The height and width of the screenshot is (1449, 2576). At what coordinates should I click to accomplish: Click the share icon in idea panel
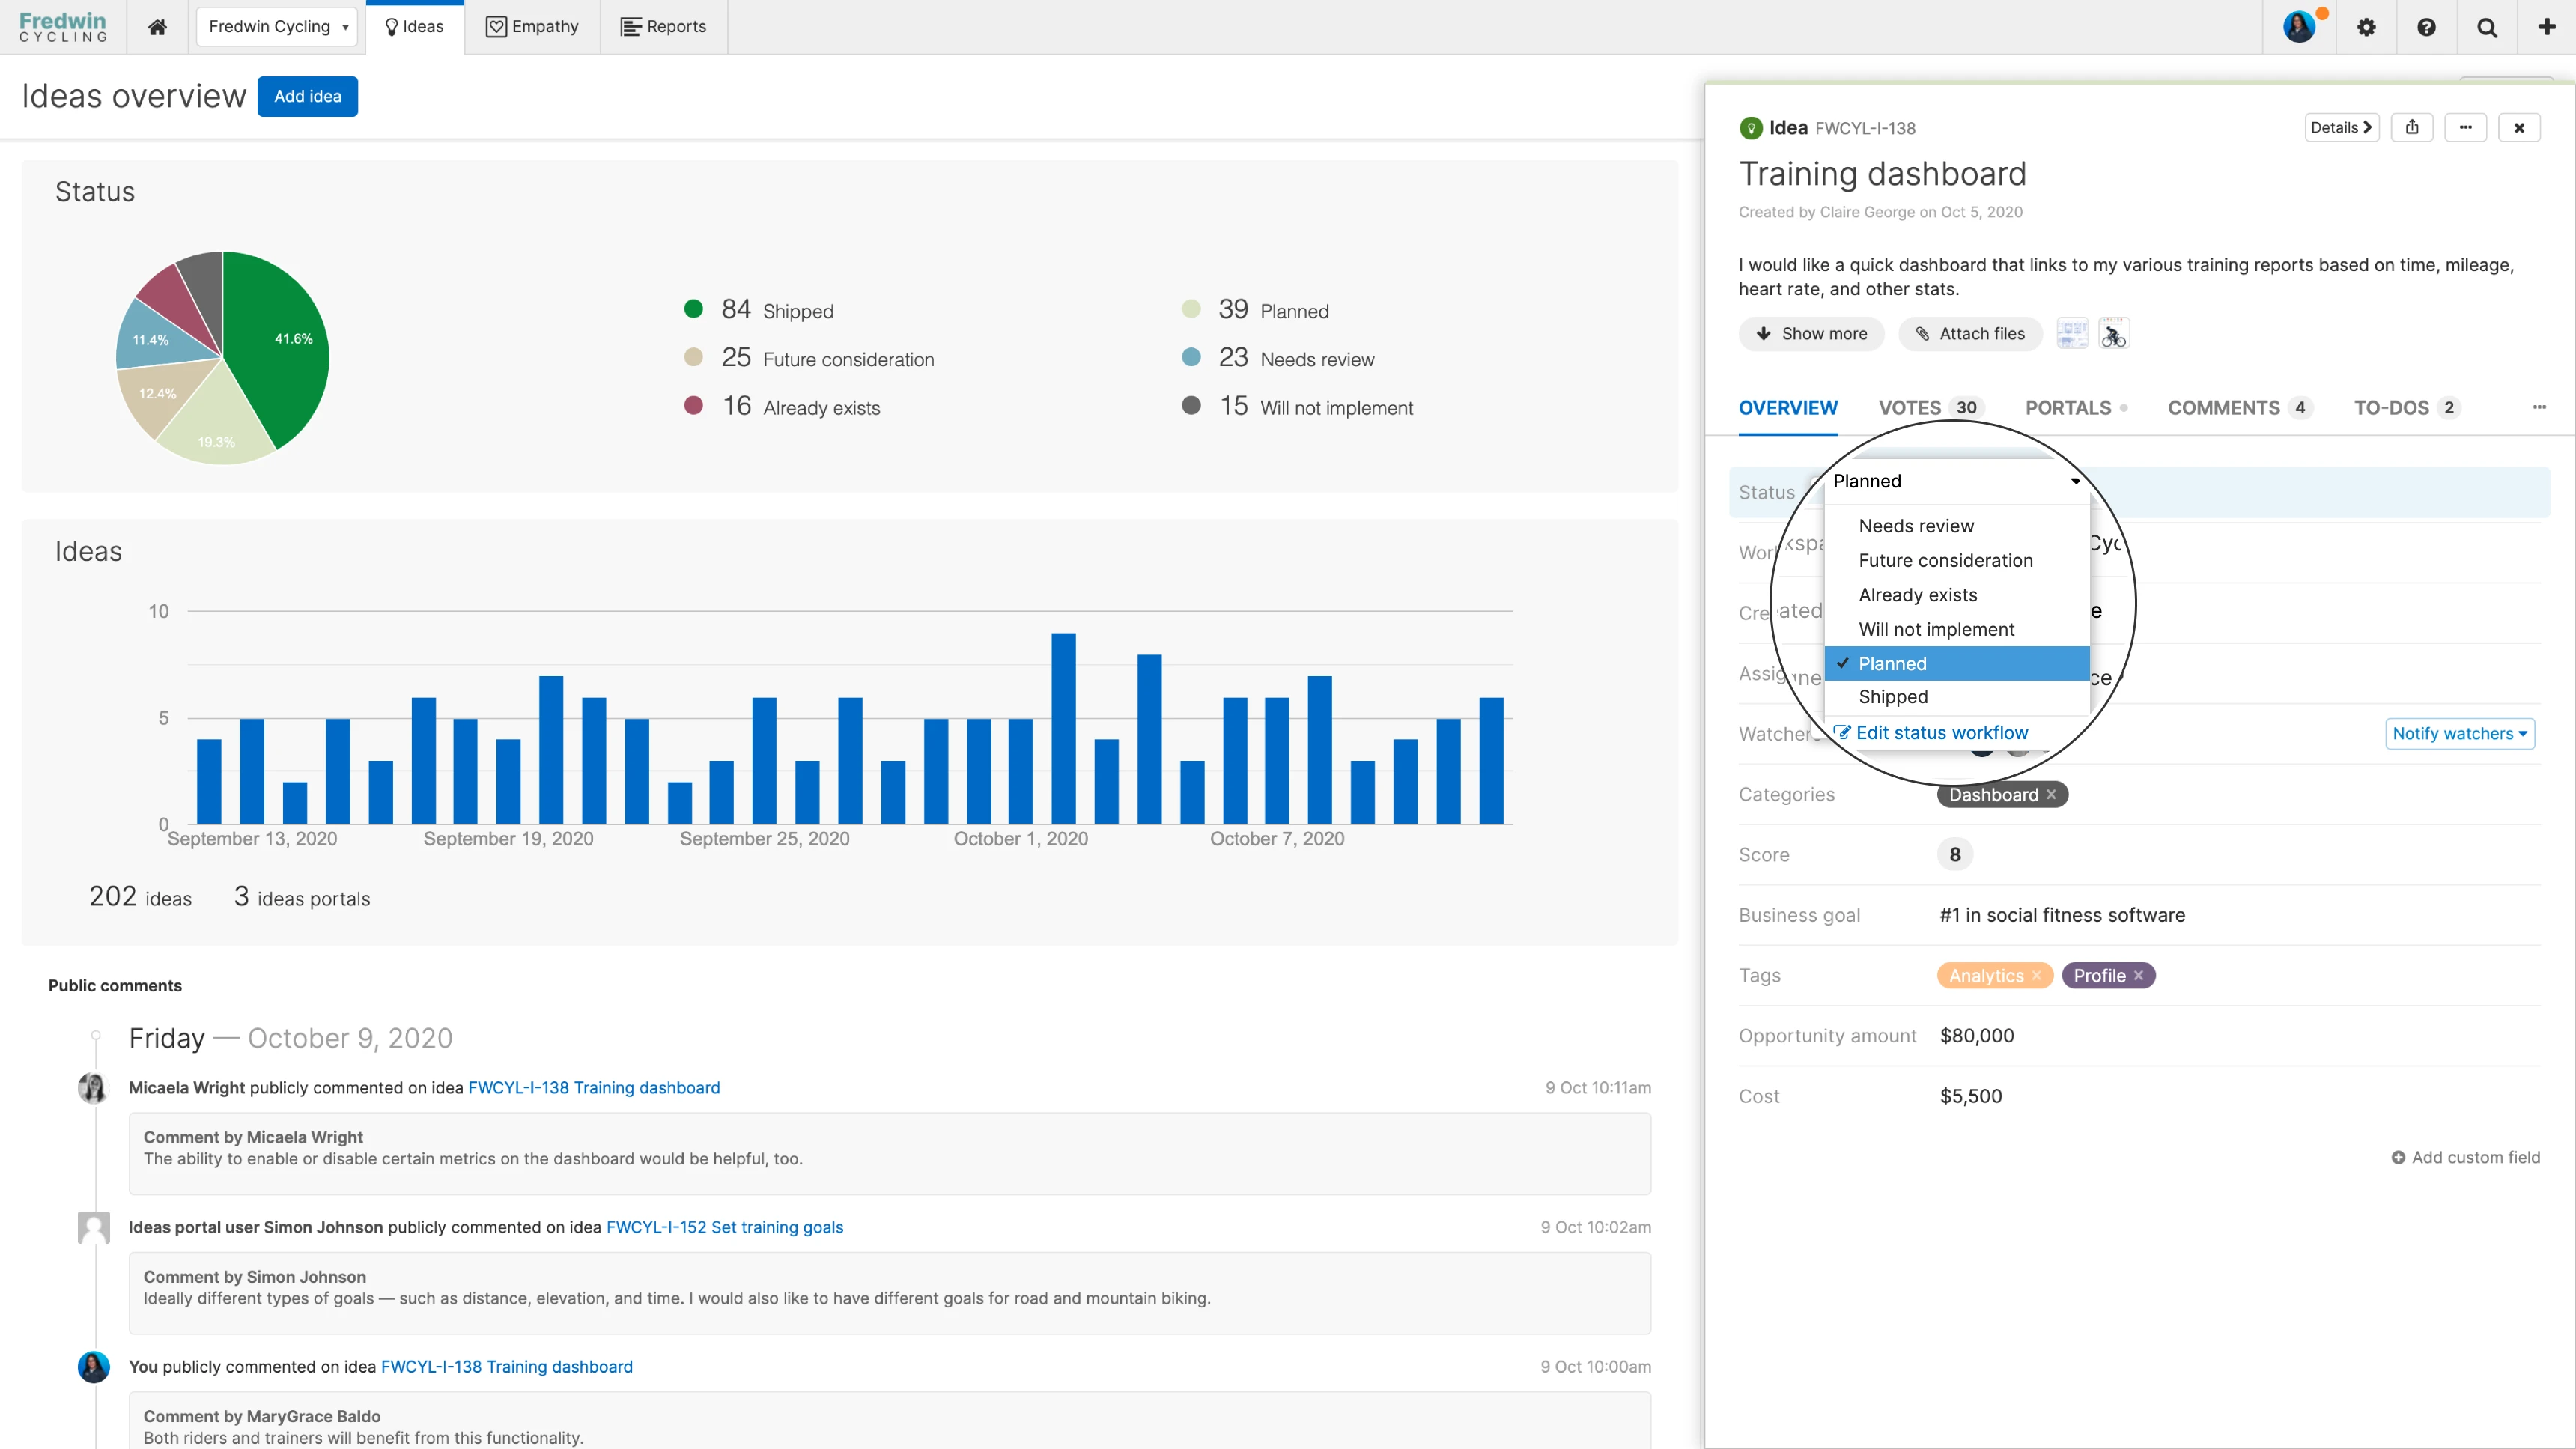(2412, 127)
